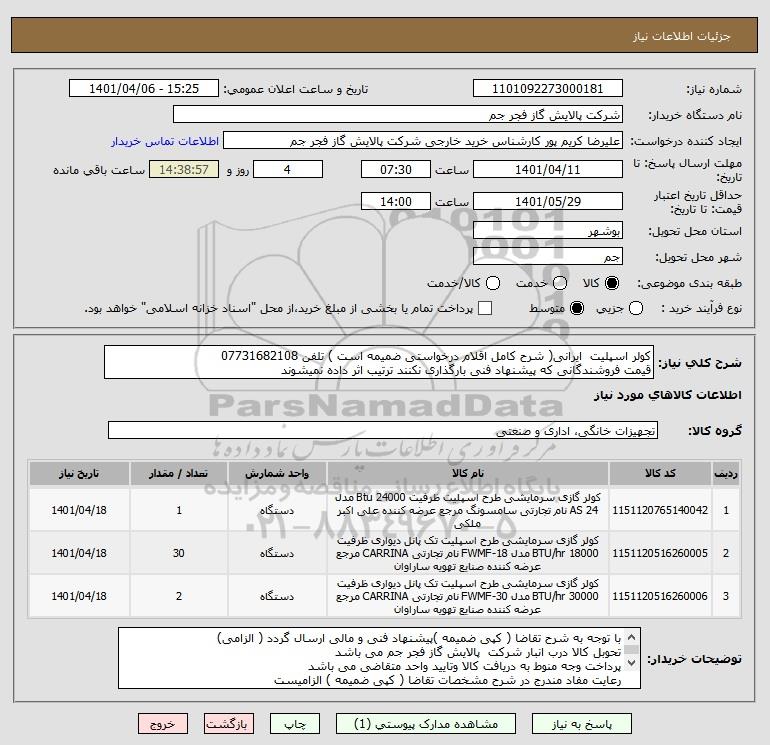Click the شماره نیاز field 1101092273000181
The image size is (770, 745).
[548, 88]
